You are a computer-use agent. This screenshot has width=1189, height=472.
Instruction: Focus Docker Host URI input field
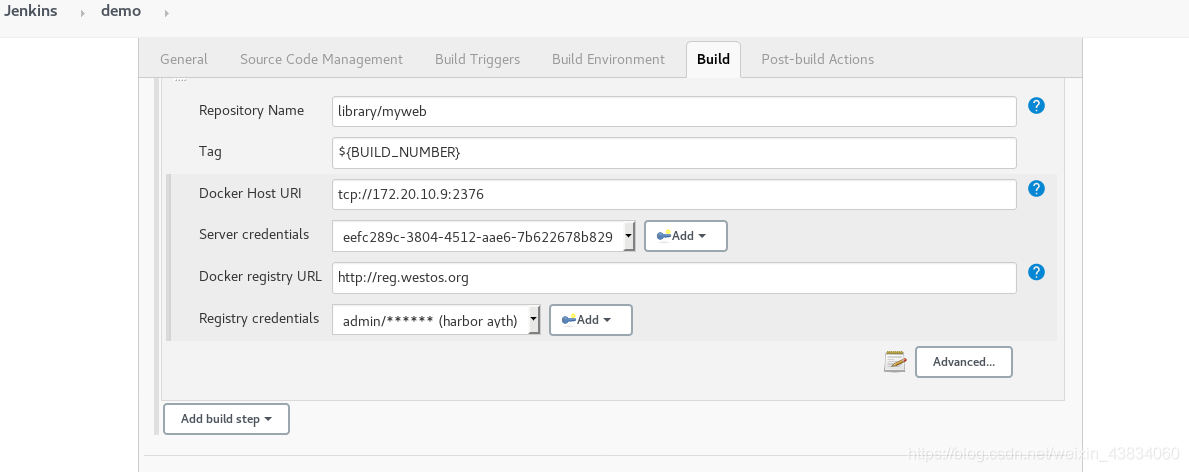[x=674, y=194]
